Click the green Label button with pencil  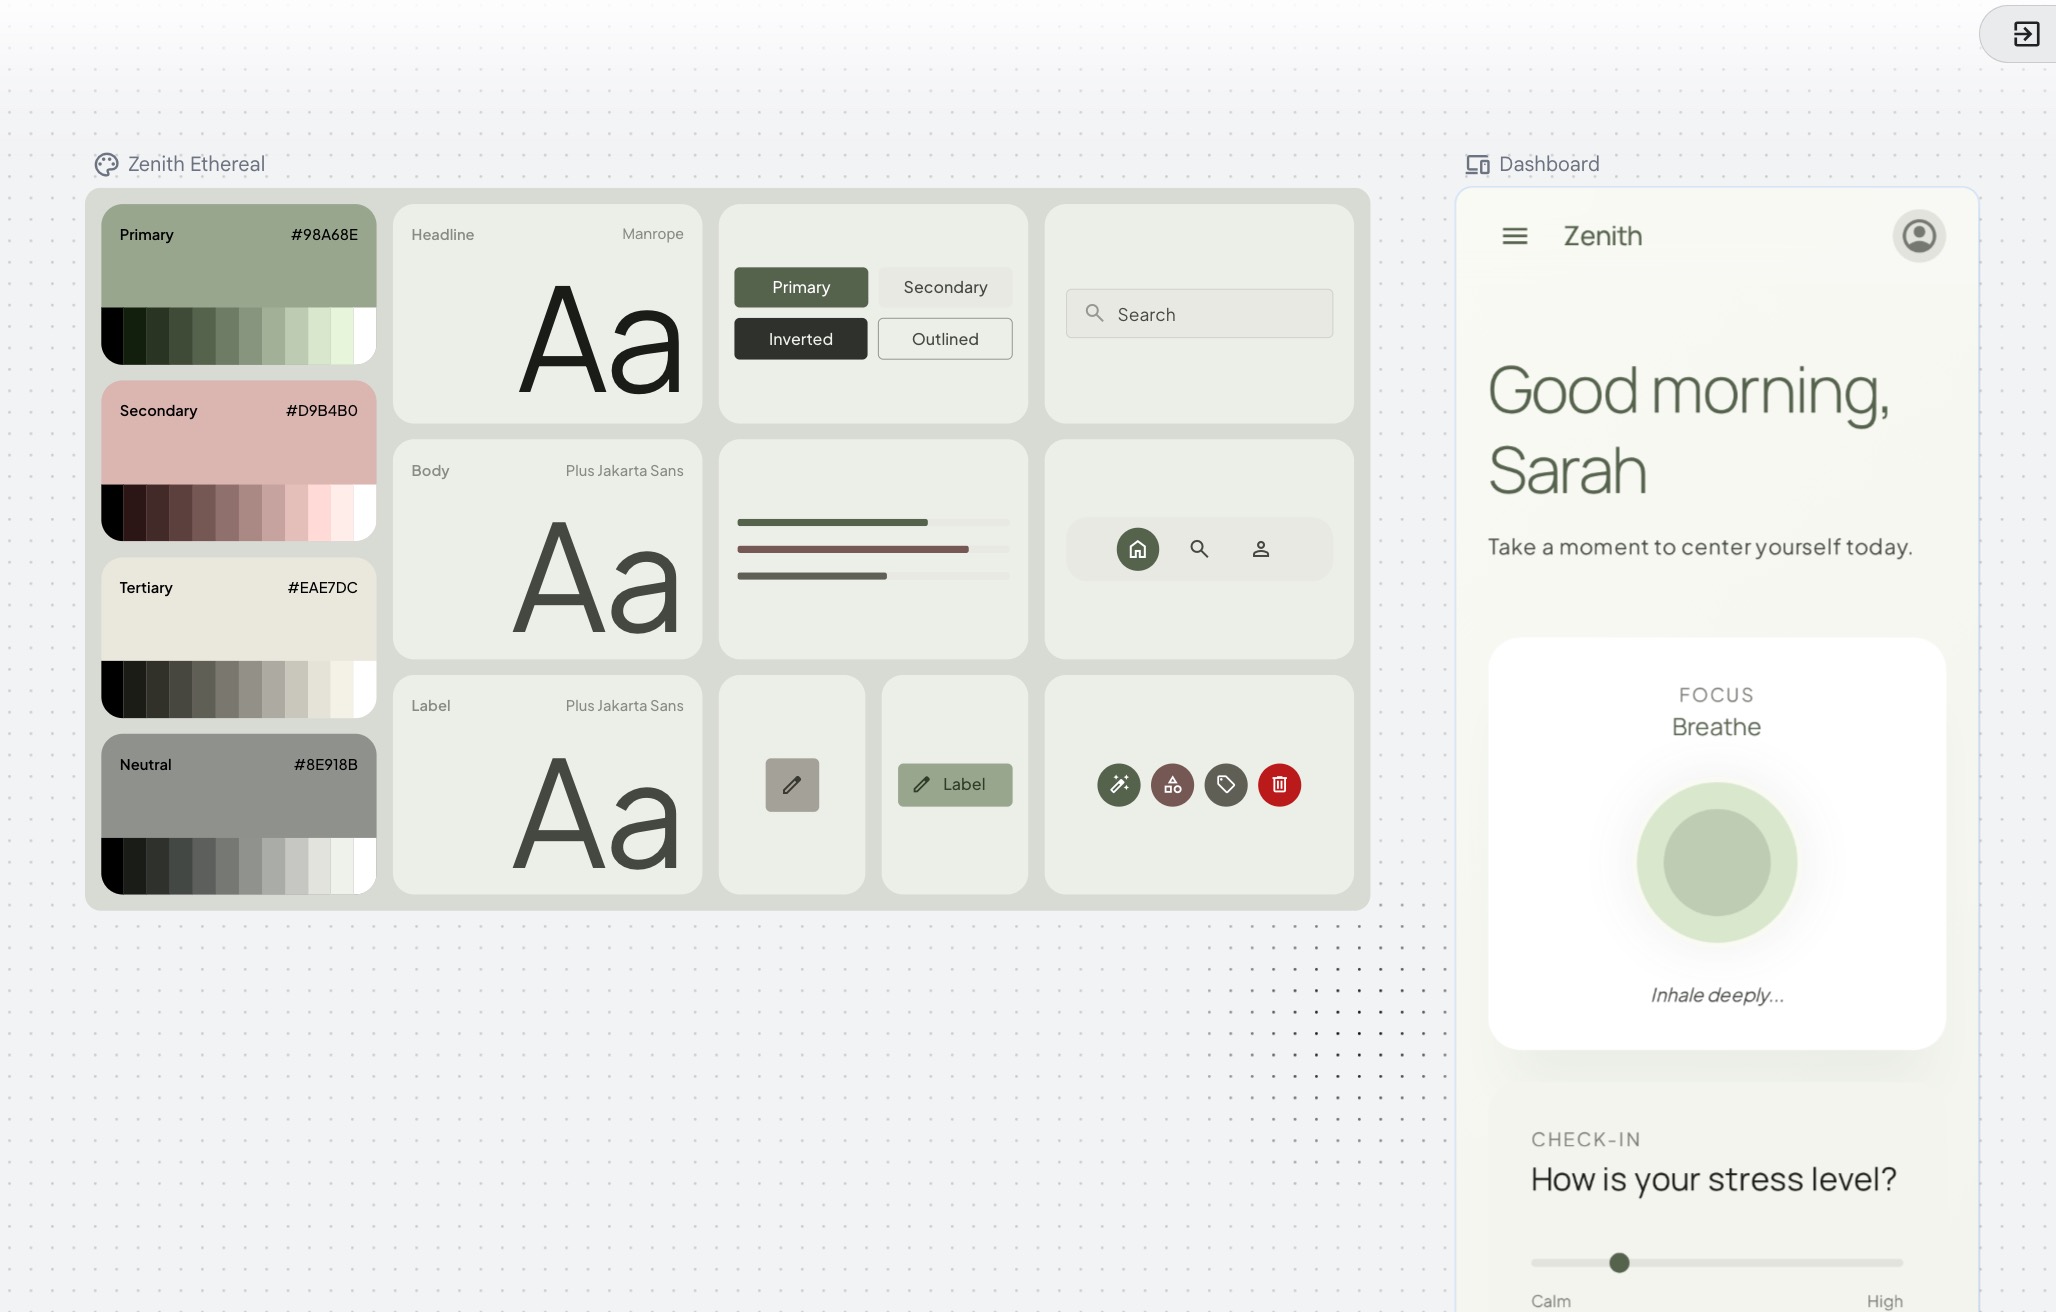(x=955, y=785)
